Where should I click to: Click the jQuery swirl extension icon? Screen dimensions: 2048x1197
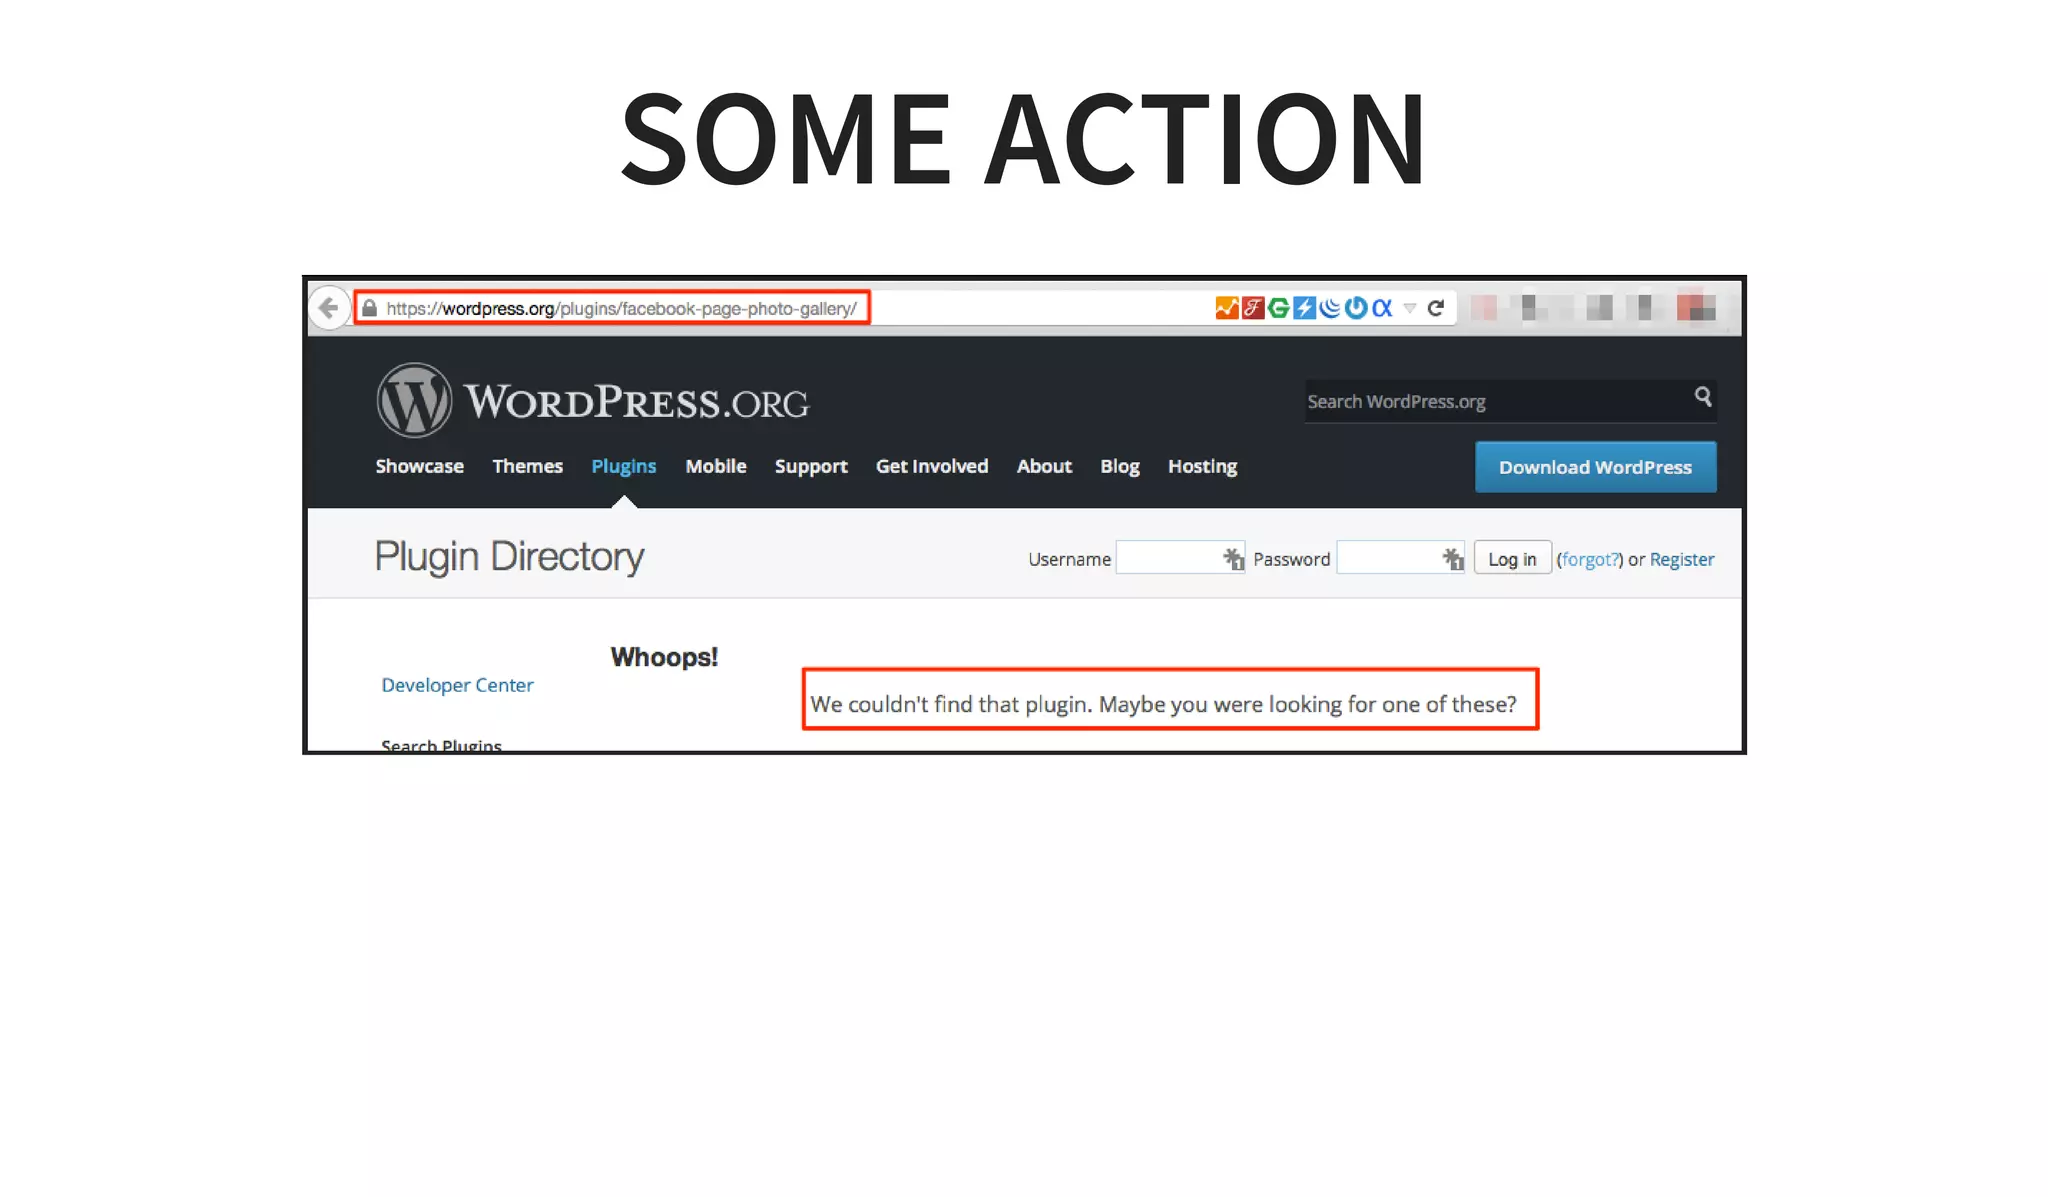[x=1329, y=308]
